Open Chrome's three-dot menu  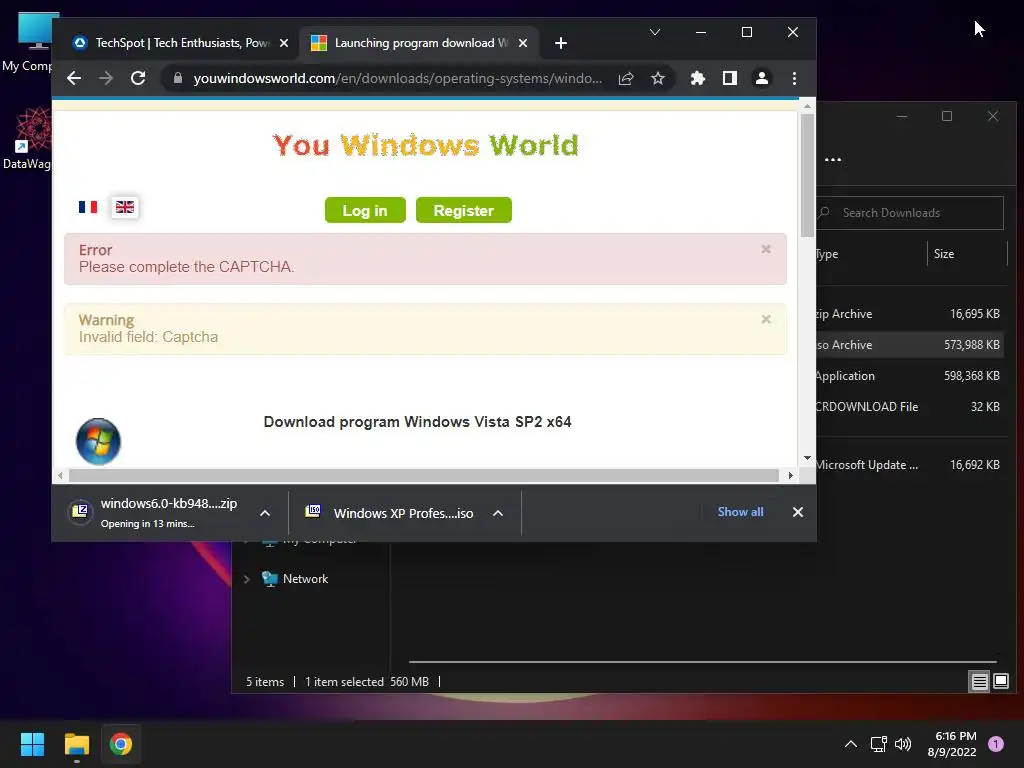pyautogui.click(x=794, y=78)
